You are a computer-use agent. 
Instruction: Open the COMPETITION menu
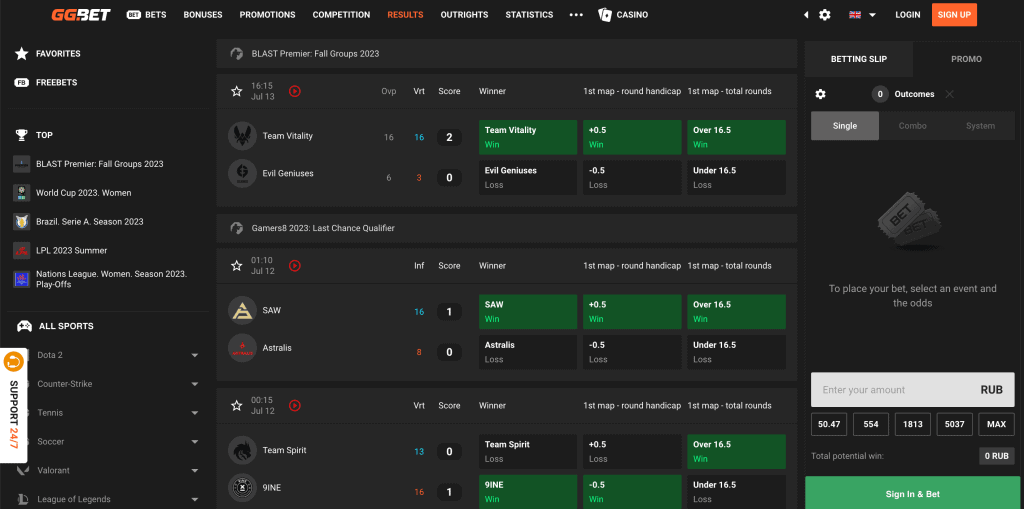click(342, 14)
